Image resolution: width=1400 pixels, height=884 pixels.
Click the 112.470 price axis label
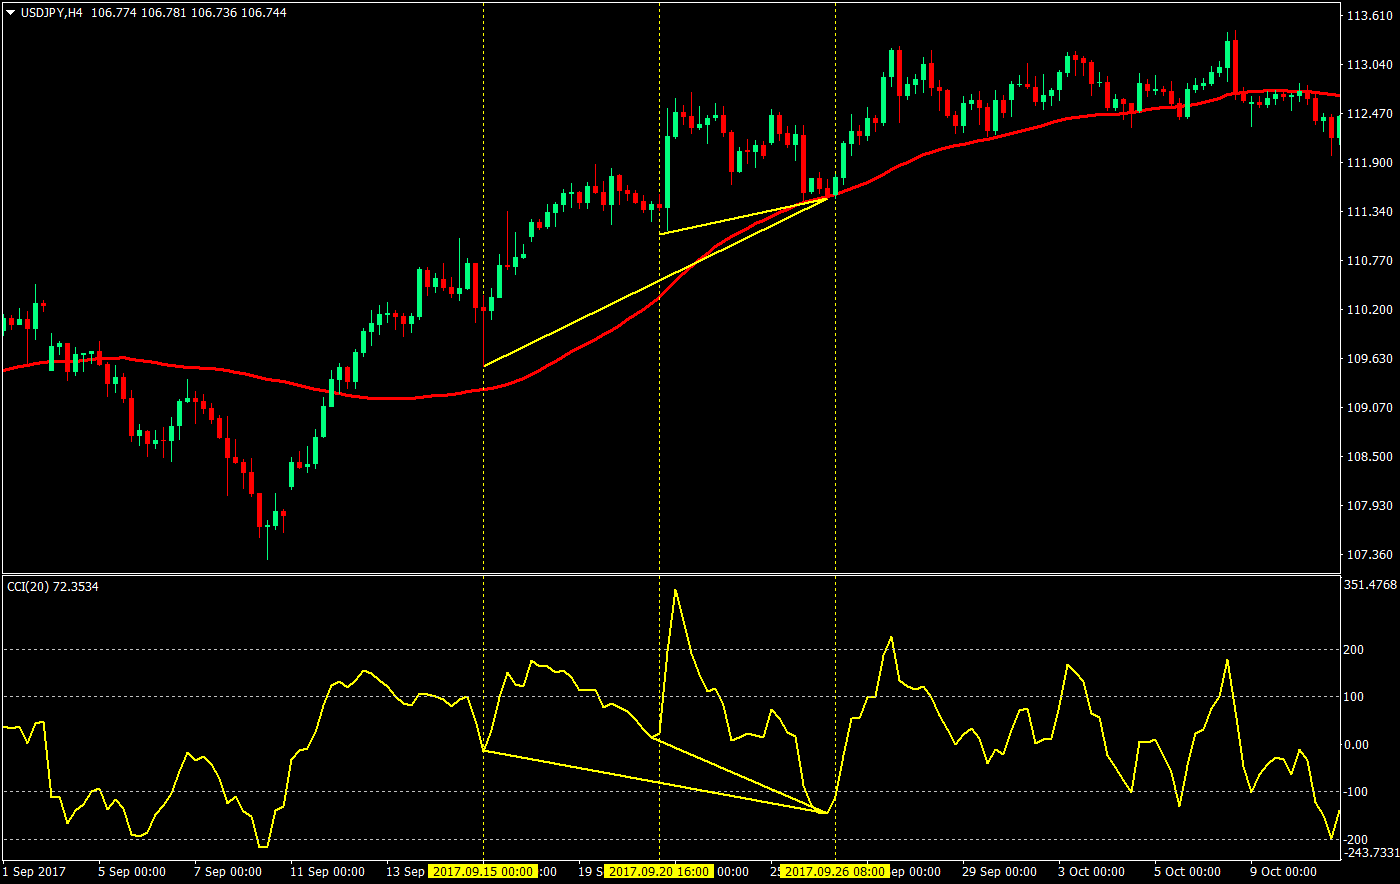1371,113
